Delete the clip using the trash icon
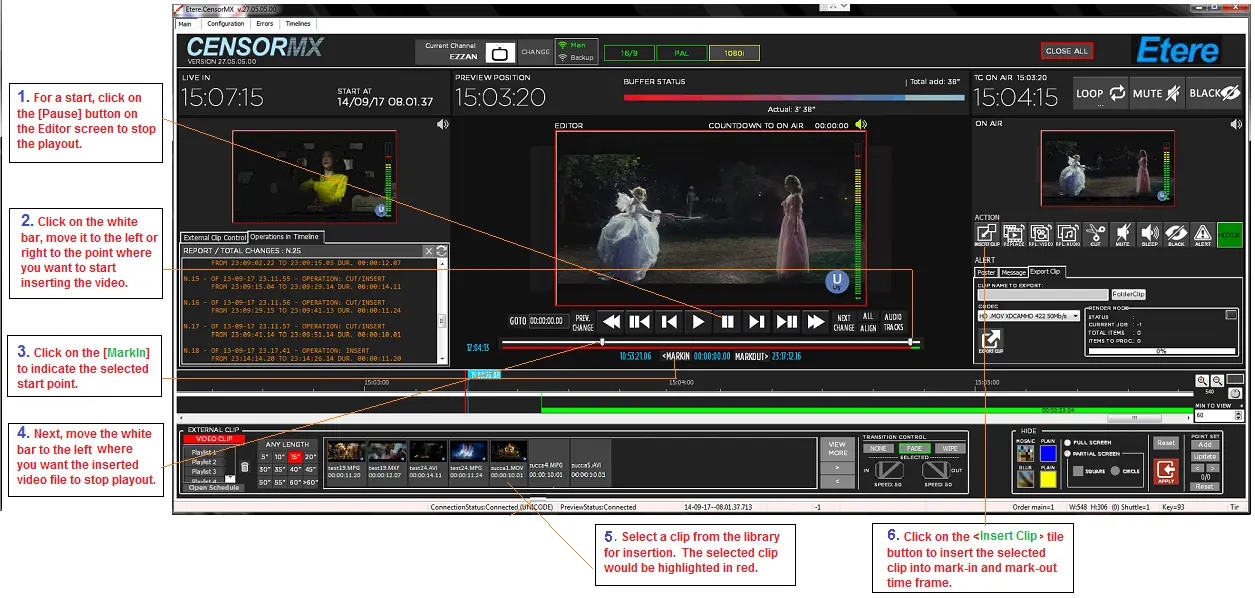Screen dimensions: 1255x598 pos(245,467)
